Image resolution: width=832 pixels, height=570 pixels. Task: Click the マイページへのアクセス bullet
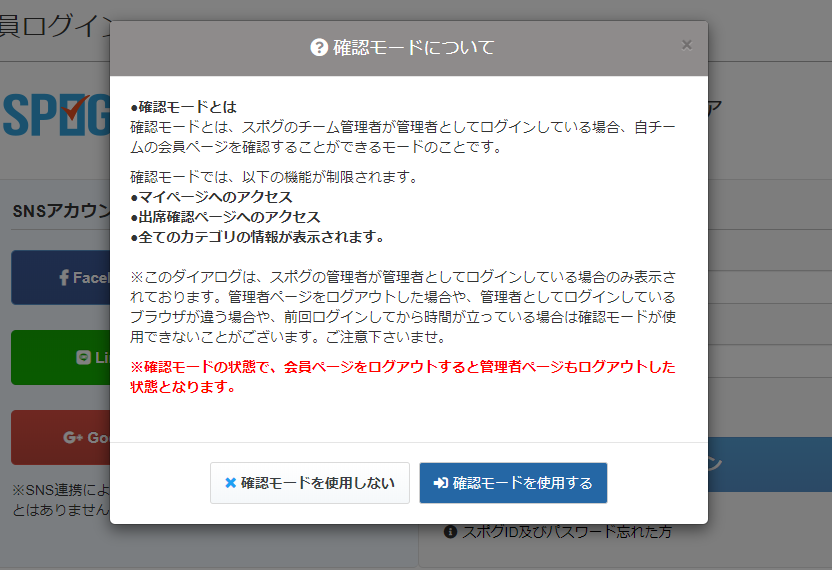coord(211,197)
